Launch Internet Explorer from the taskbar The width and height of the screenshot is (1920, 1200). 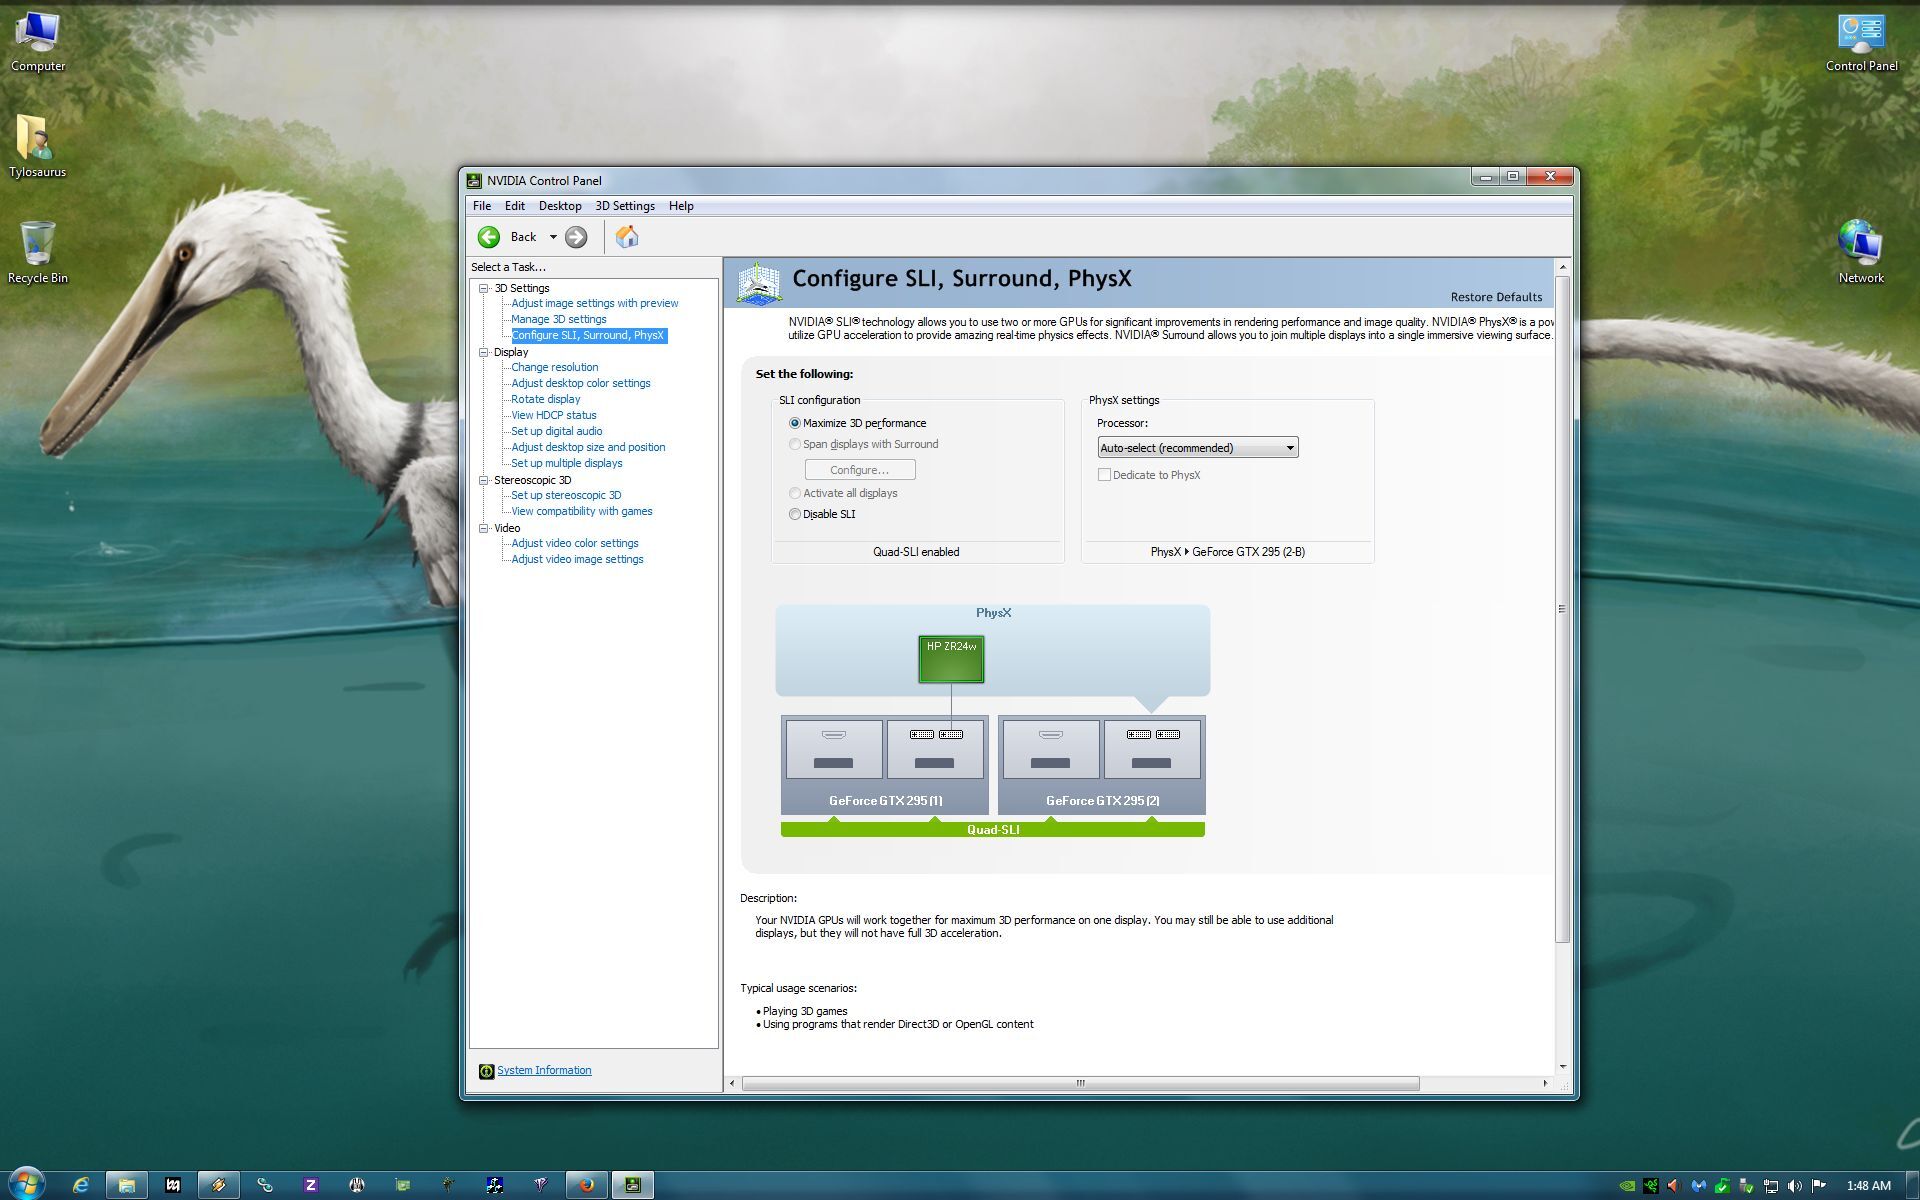click(x=81, y=1185)
